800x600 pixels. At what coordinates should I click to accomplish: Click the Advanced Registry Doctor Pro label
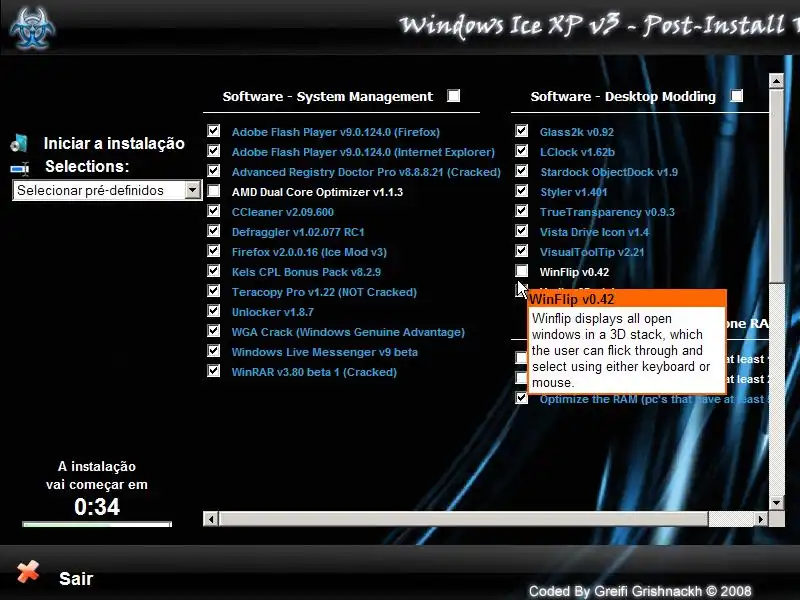[x=366, y=172]
